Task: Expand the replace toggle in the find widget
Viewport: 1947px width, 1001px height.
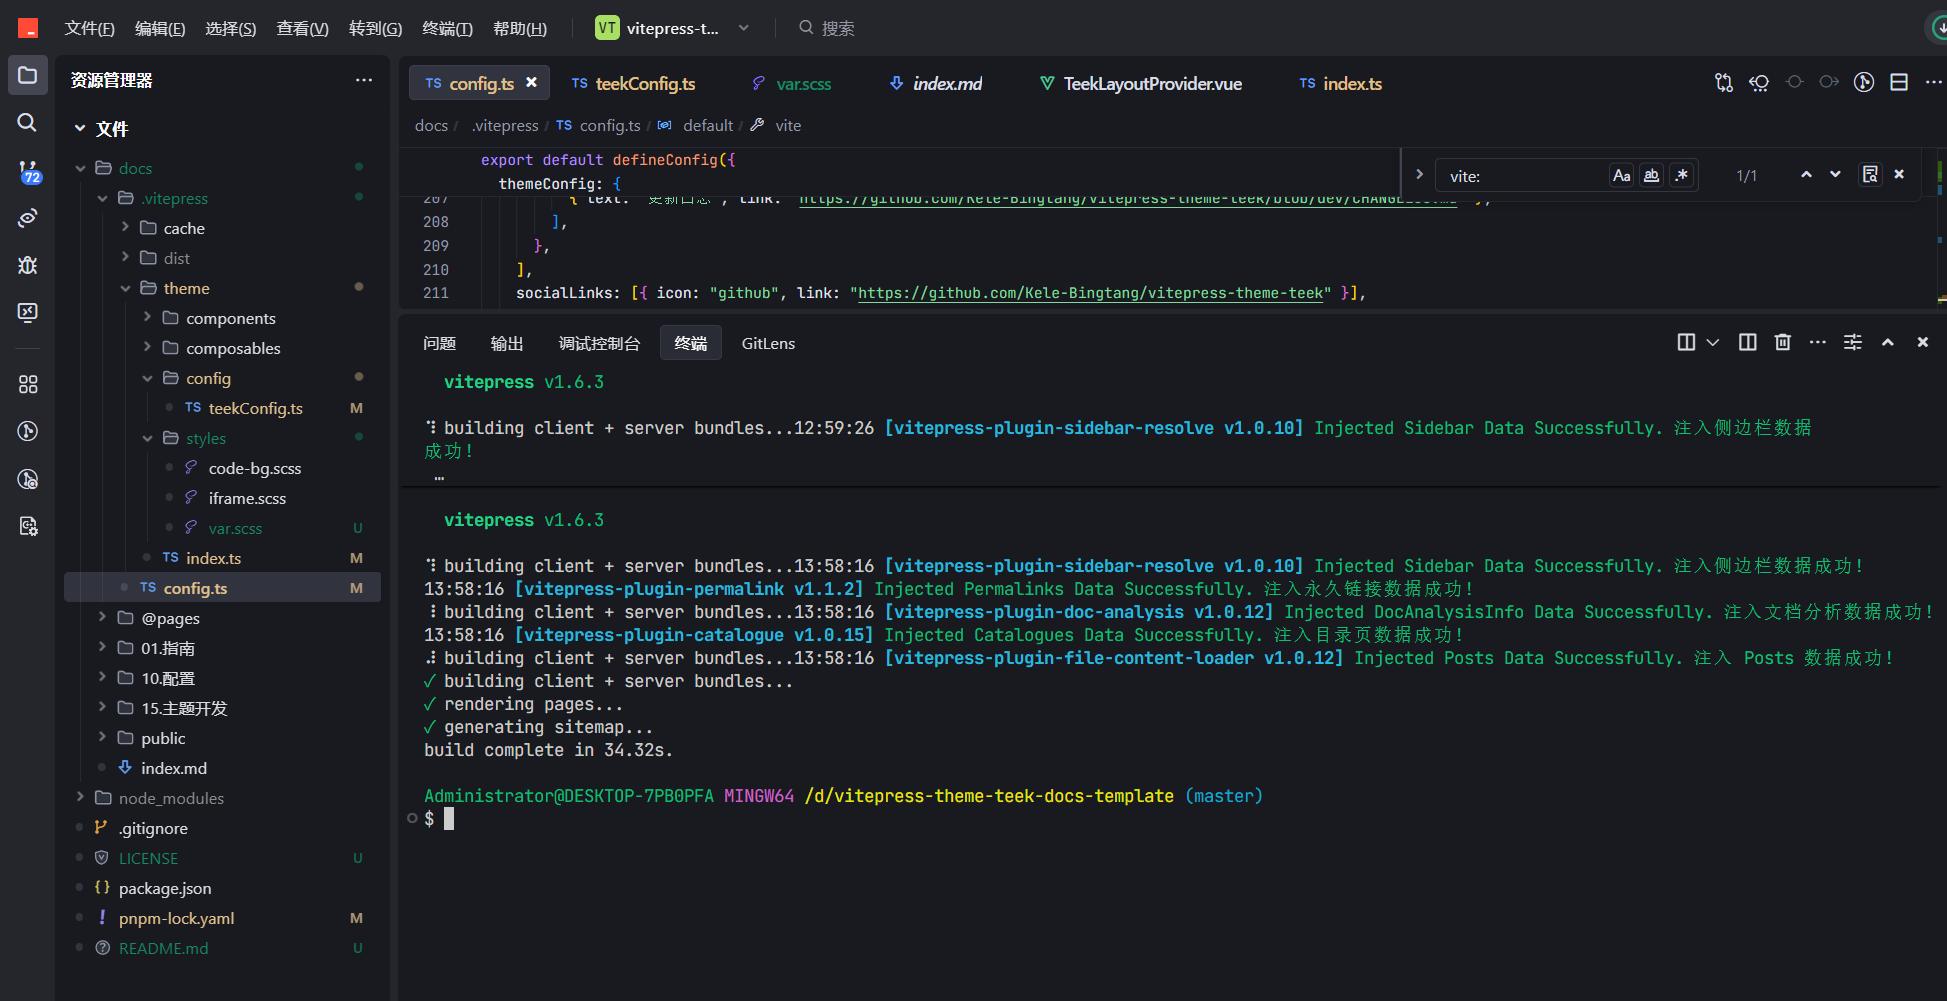Action: (1419, 175)
